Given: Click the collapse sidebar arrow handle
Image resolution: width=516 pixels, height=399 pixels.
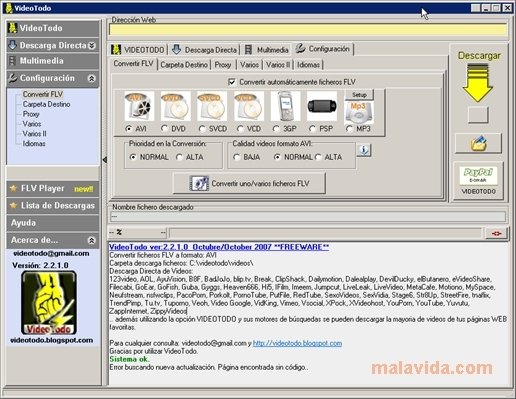Looking at the screenshot, I should 105,160.
